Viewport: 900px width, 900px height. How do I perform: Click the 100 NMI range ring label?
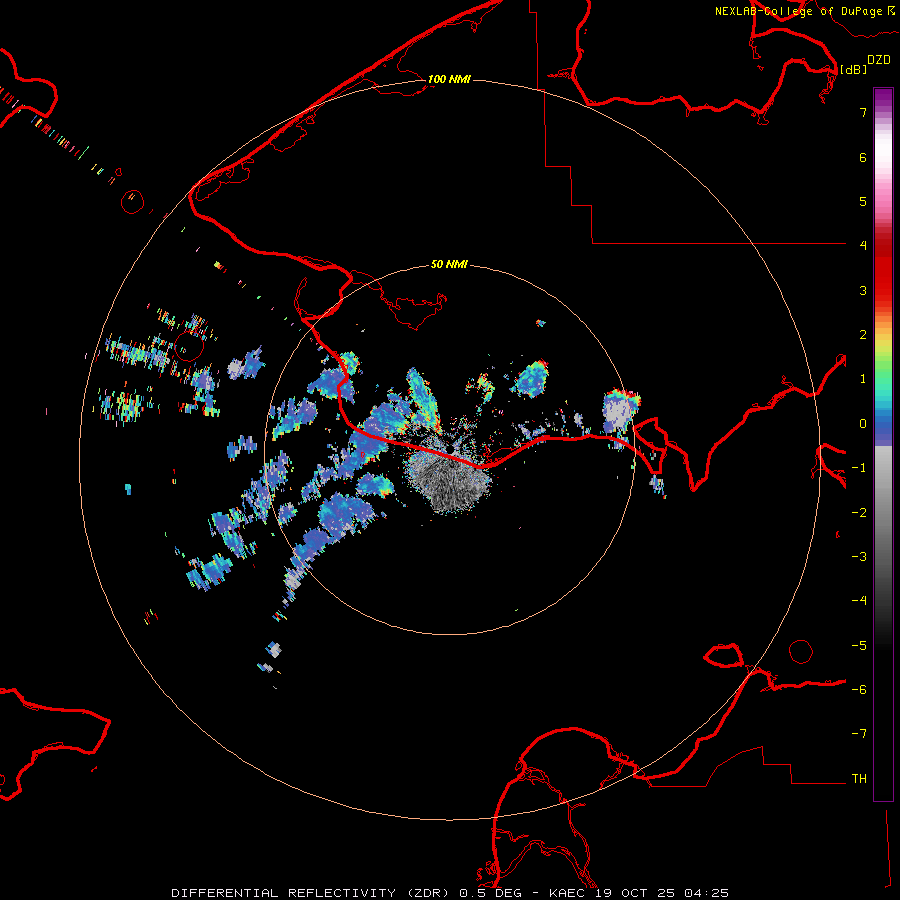449,79
